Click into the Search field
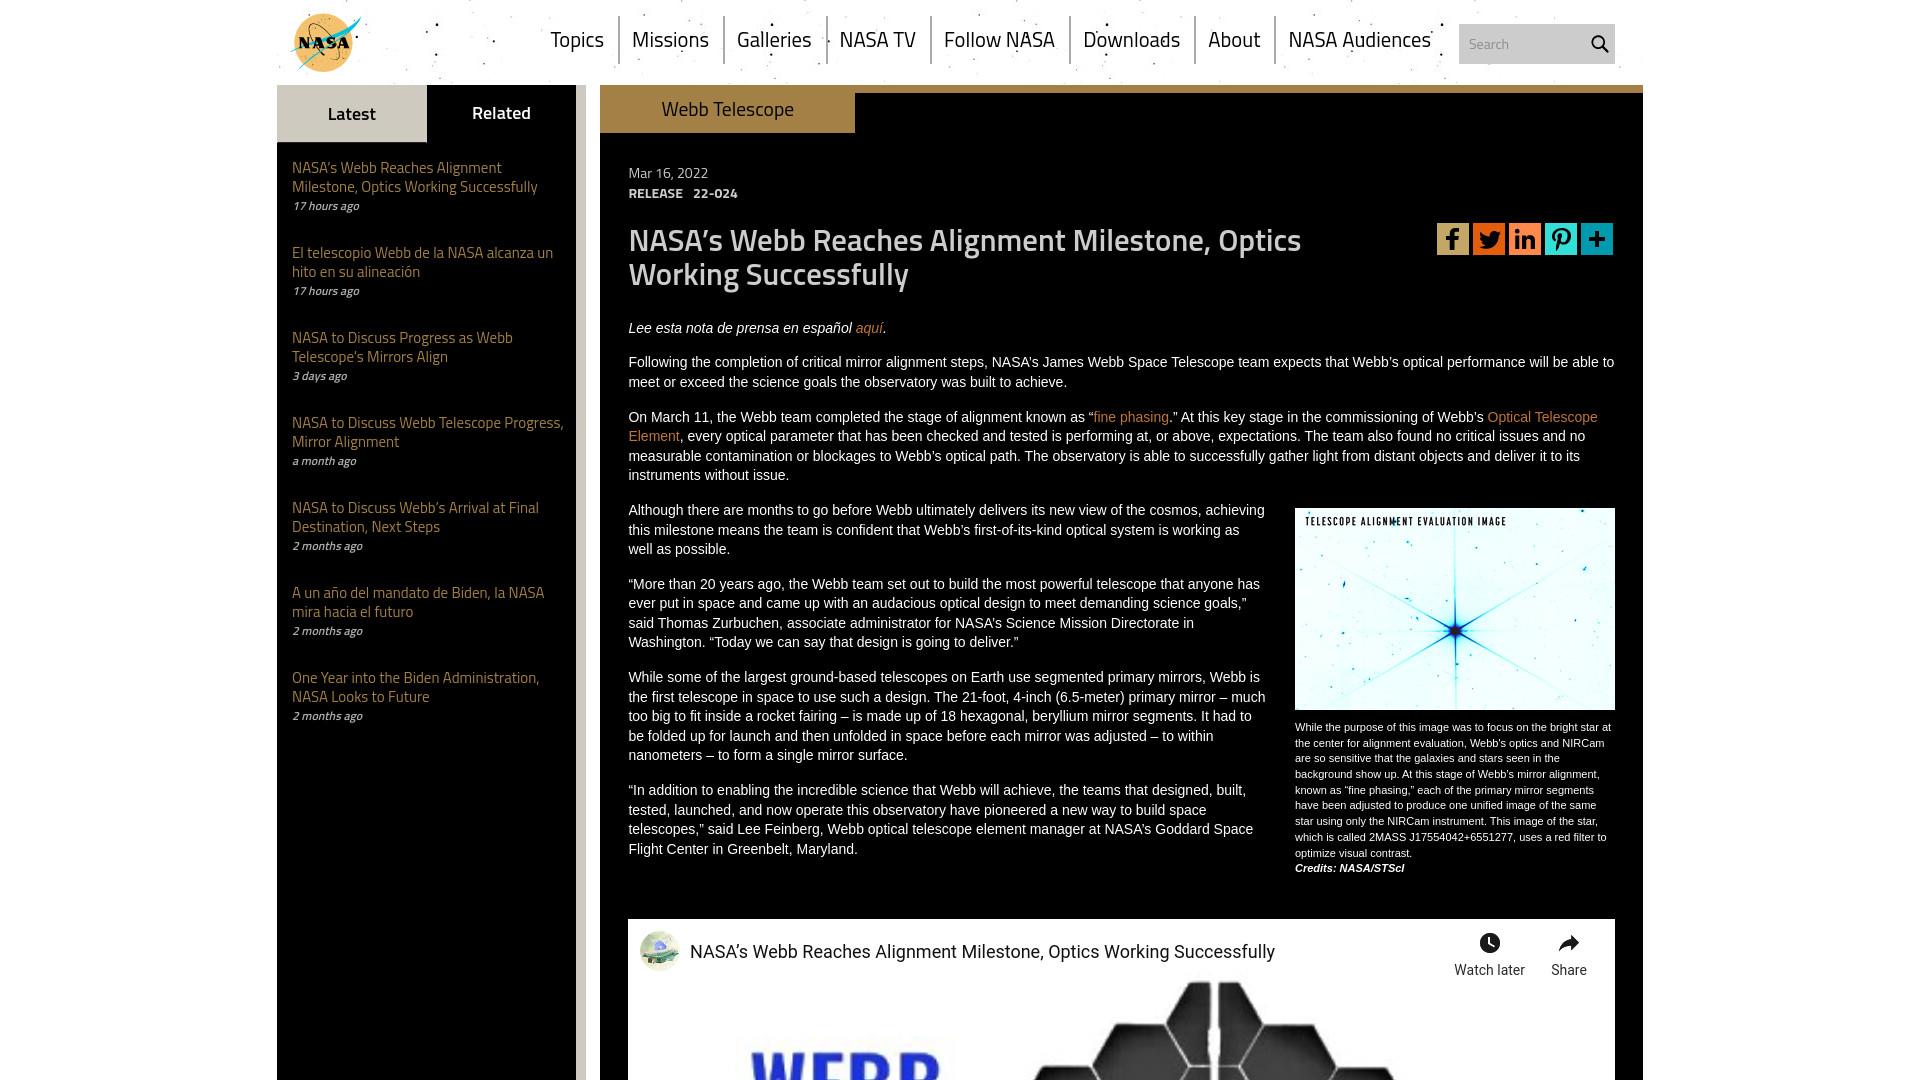The image size is (1920, 1080). [x=1523, y=44]
